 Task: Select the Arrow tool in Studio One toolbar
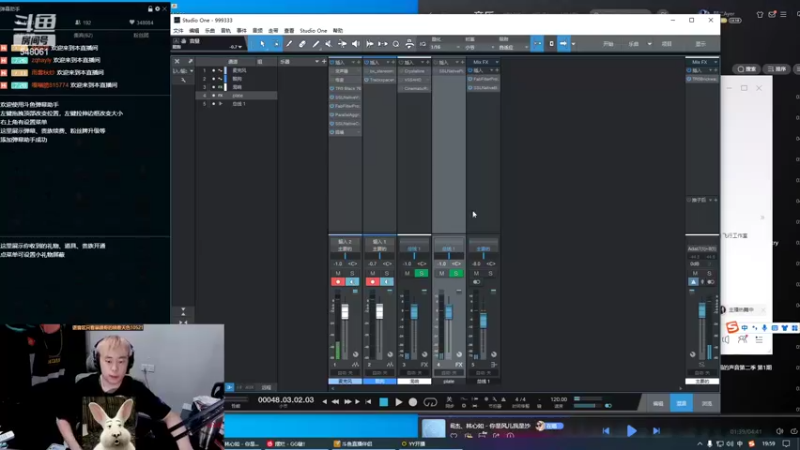coord(262,44)
